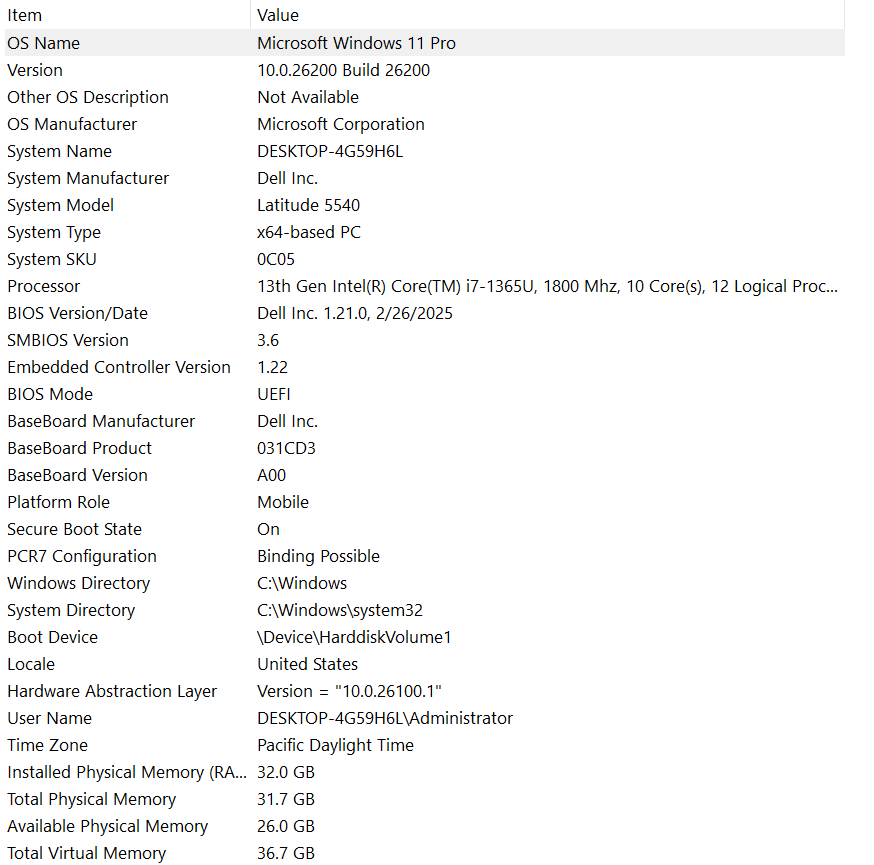Select the System Name row

425,151
